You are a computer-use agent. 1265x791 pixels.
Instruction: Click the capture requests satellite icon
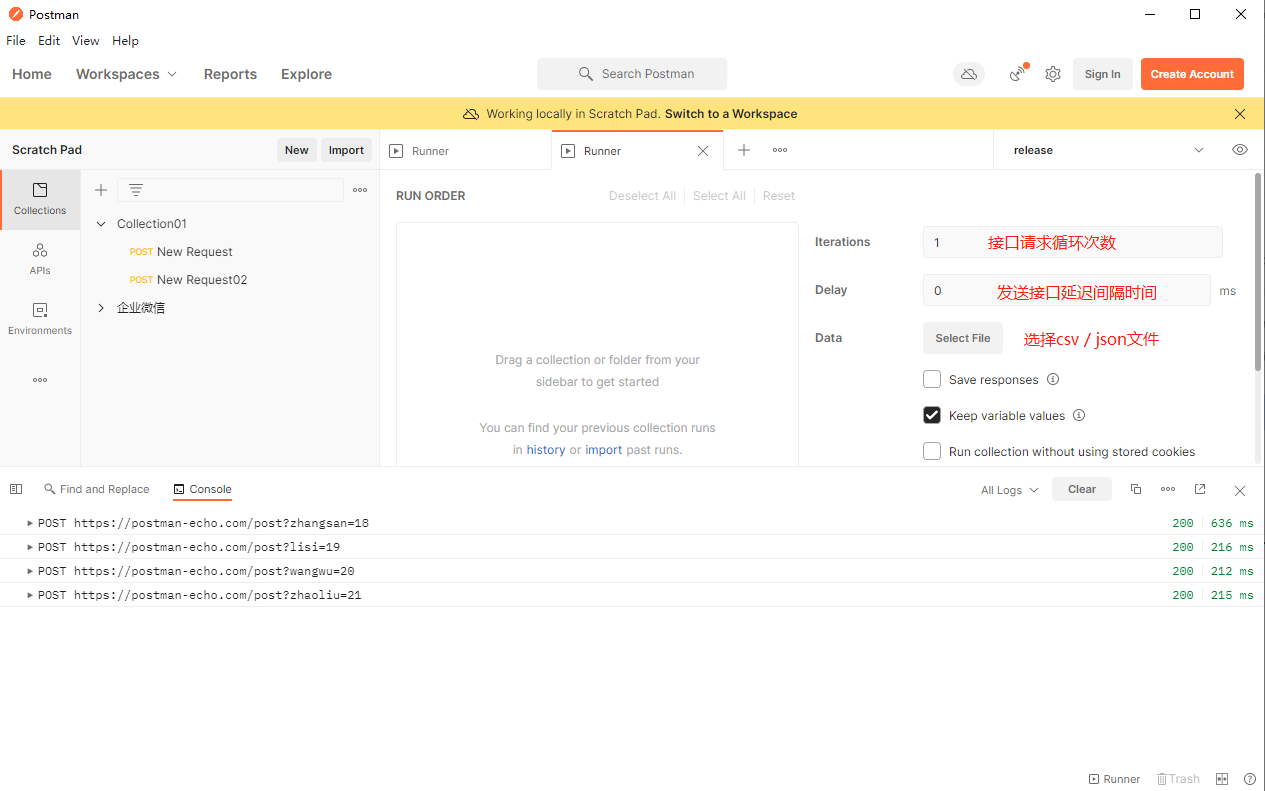coord(1018,73)
